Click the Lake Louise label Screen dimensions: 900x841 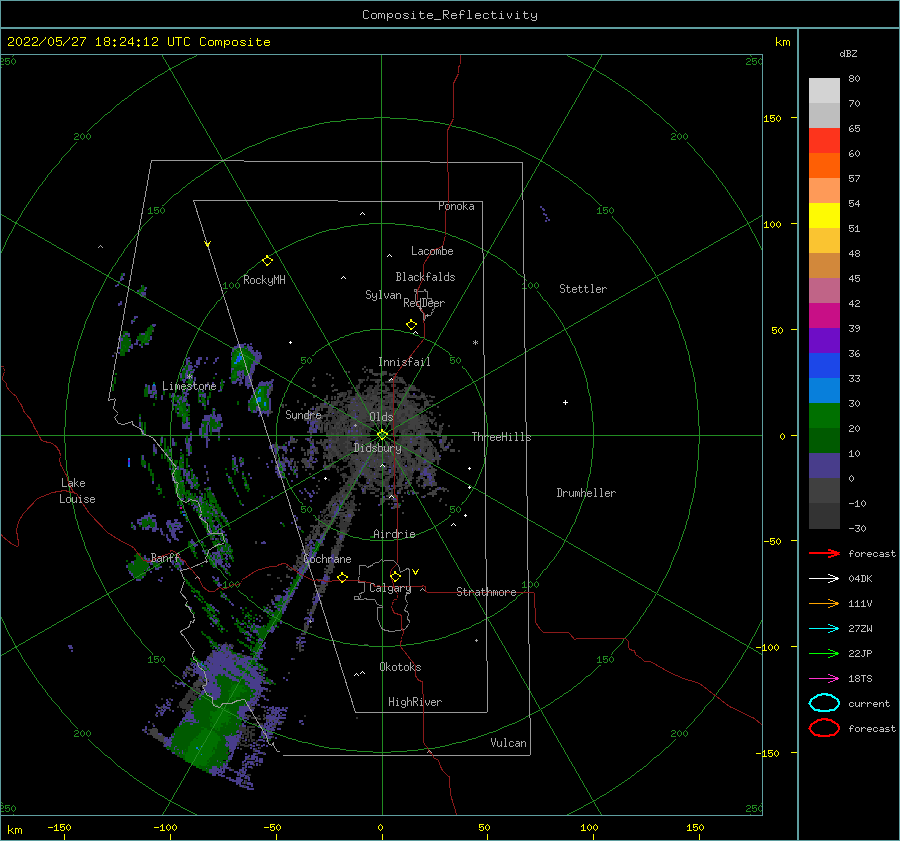pyautogui.click(x=77, y=491)
